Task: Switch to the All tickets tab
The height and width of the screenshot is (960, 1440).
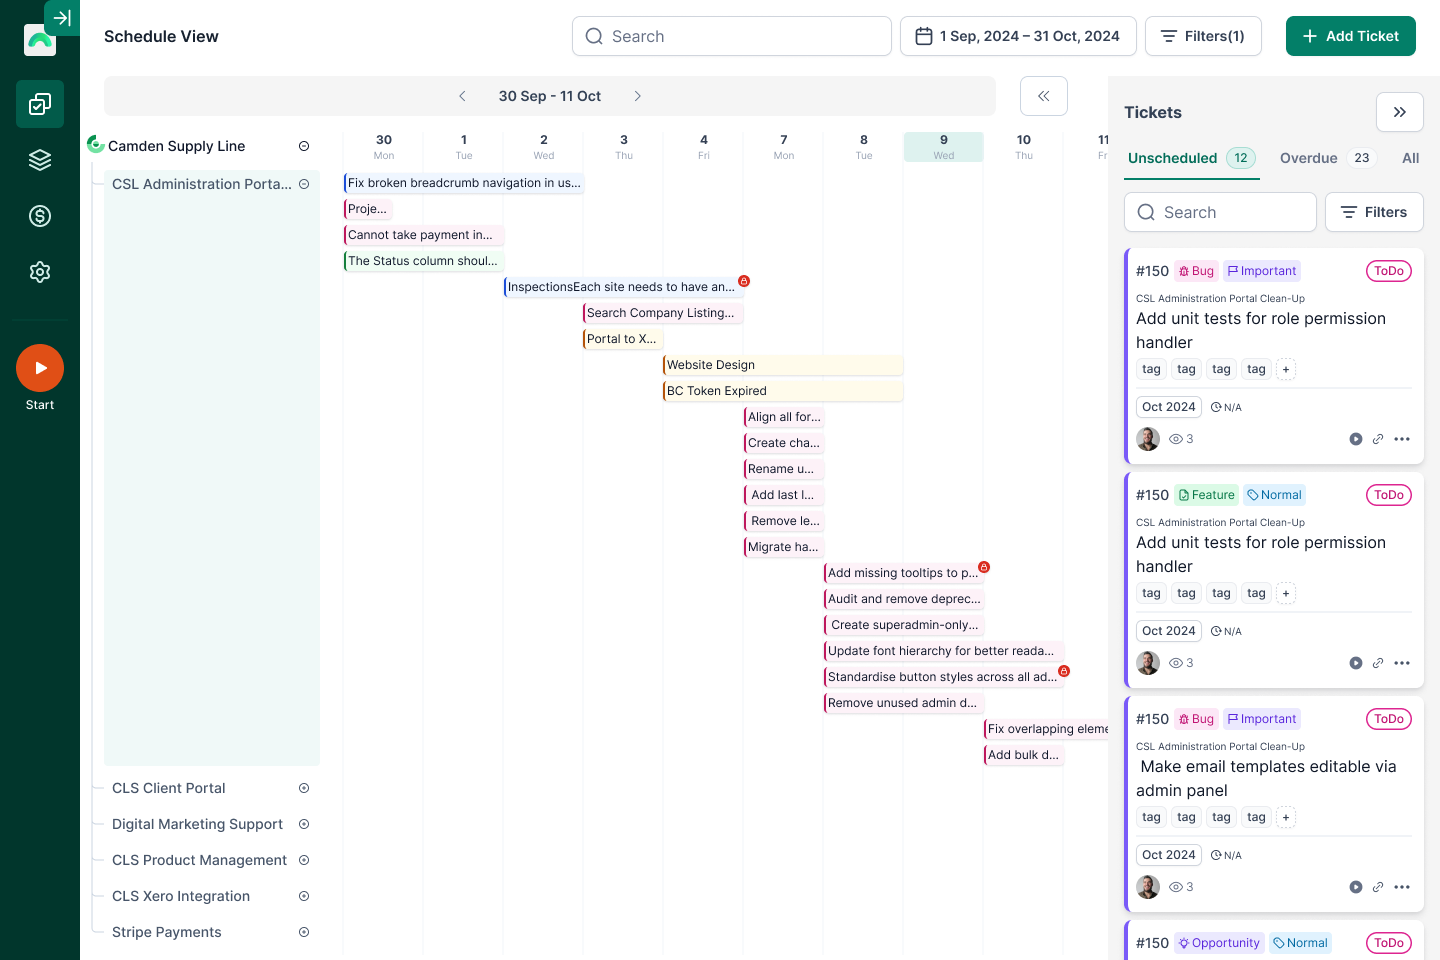Action: click(x=1411, y=158)
